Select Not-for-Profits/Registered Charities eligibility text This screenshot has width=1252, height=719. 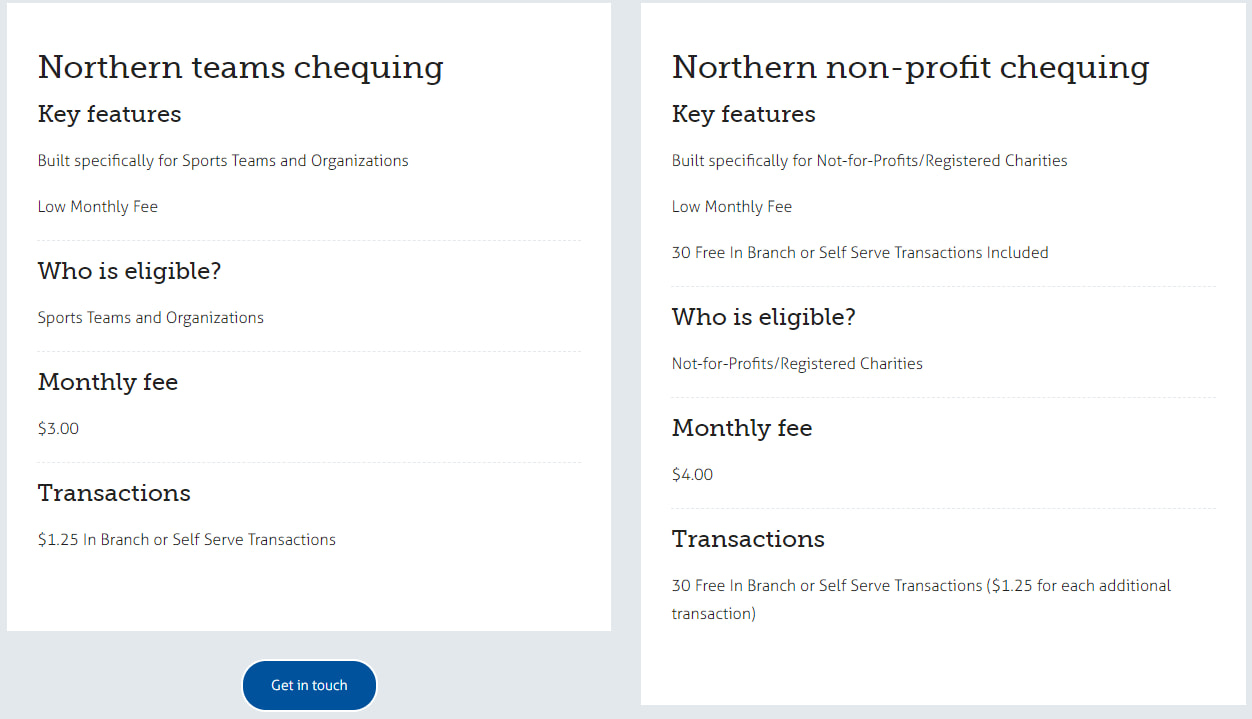[797, 363]
